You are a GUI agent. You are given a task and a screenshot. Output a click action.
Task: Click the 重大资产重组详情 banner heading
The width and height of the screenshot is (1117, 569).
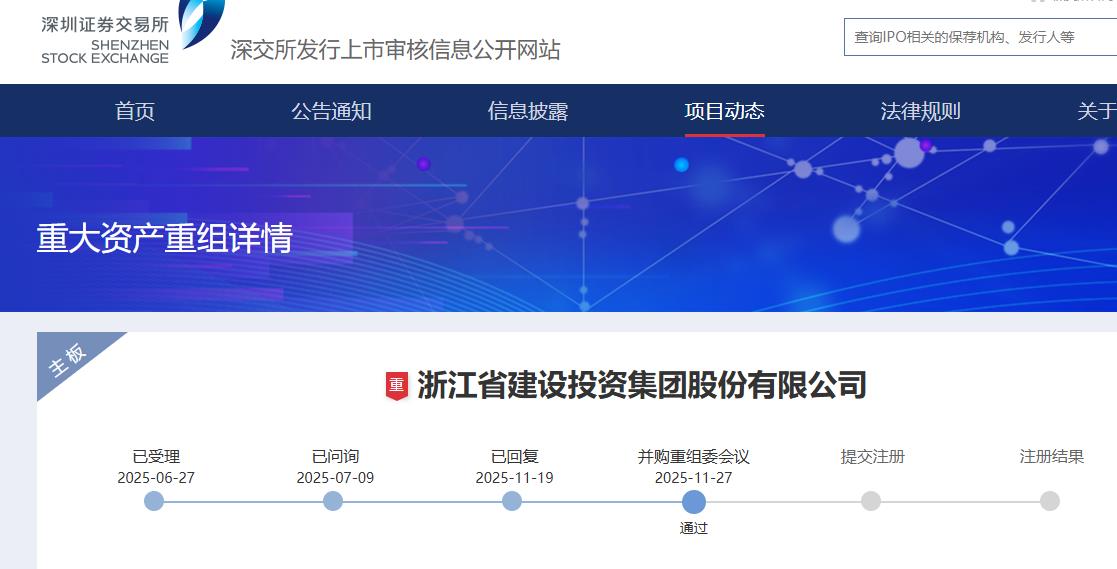pos(165,238)
